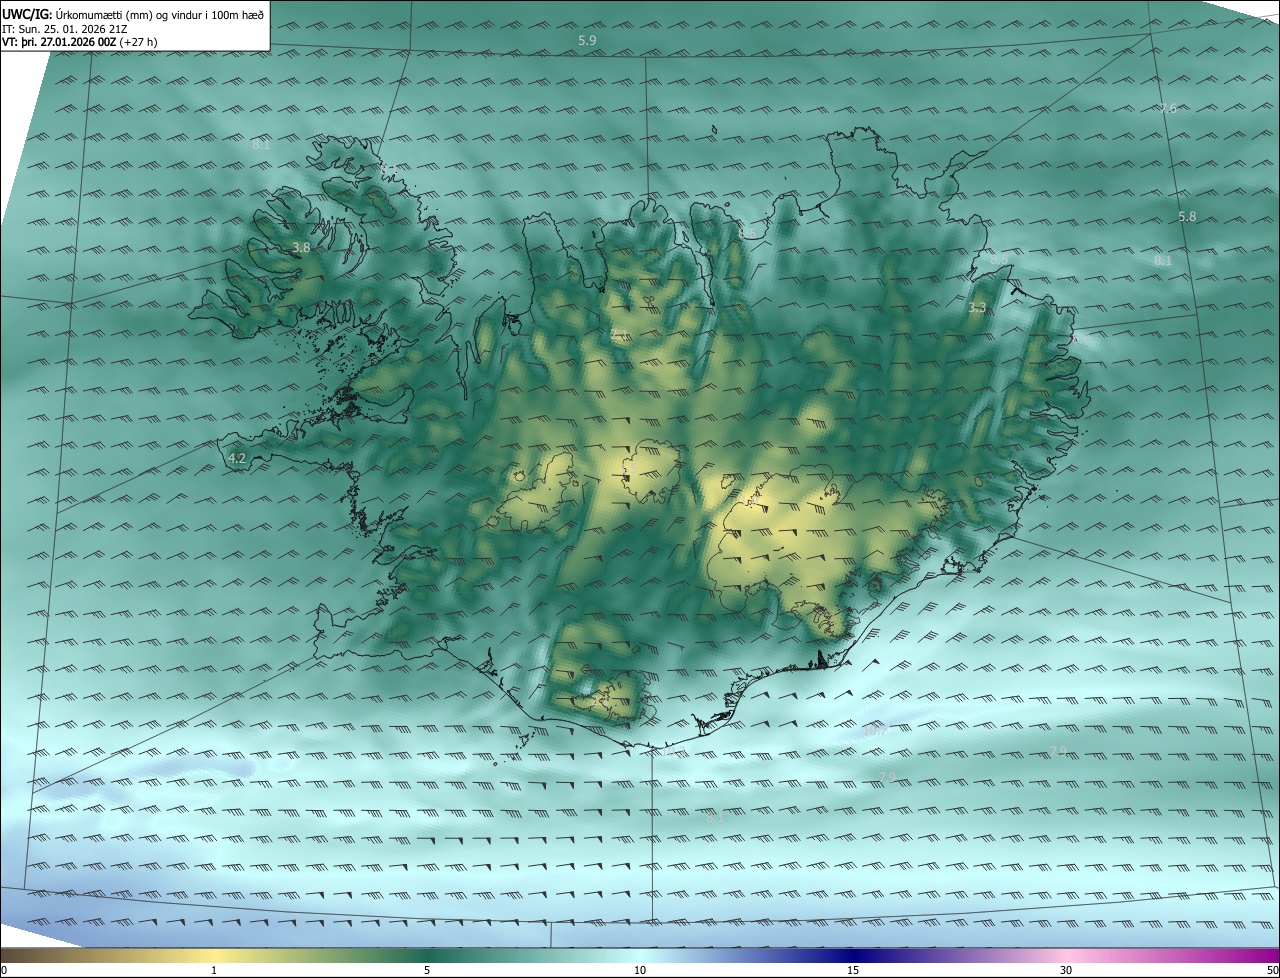
Task: Select the title 'Úrkomumætti (mm) og vindur í 100m hæð'
Action: pyautogui.click(x=158, y=14)
